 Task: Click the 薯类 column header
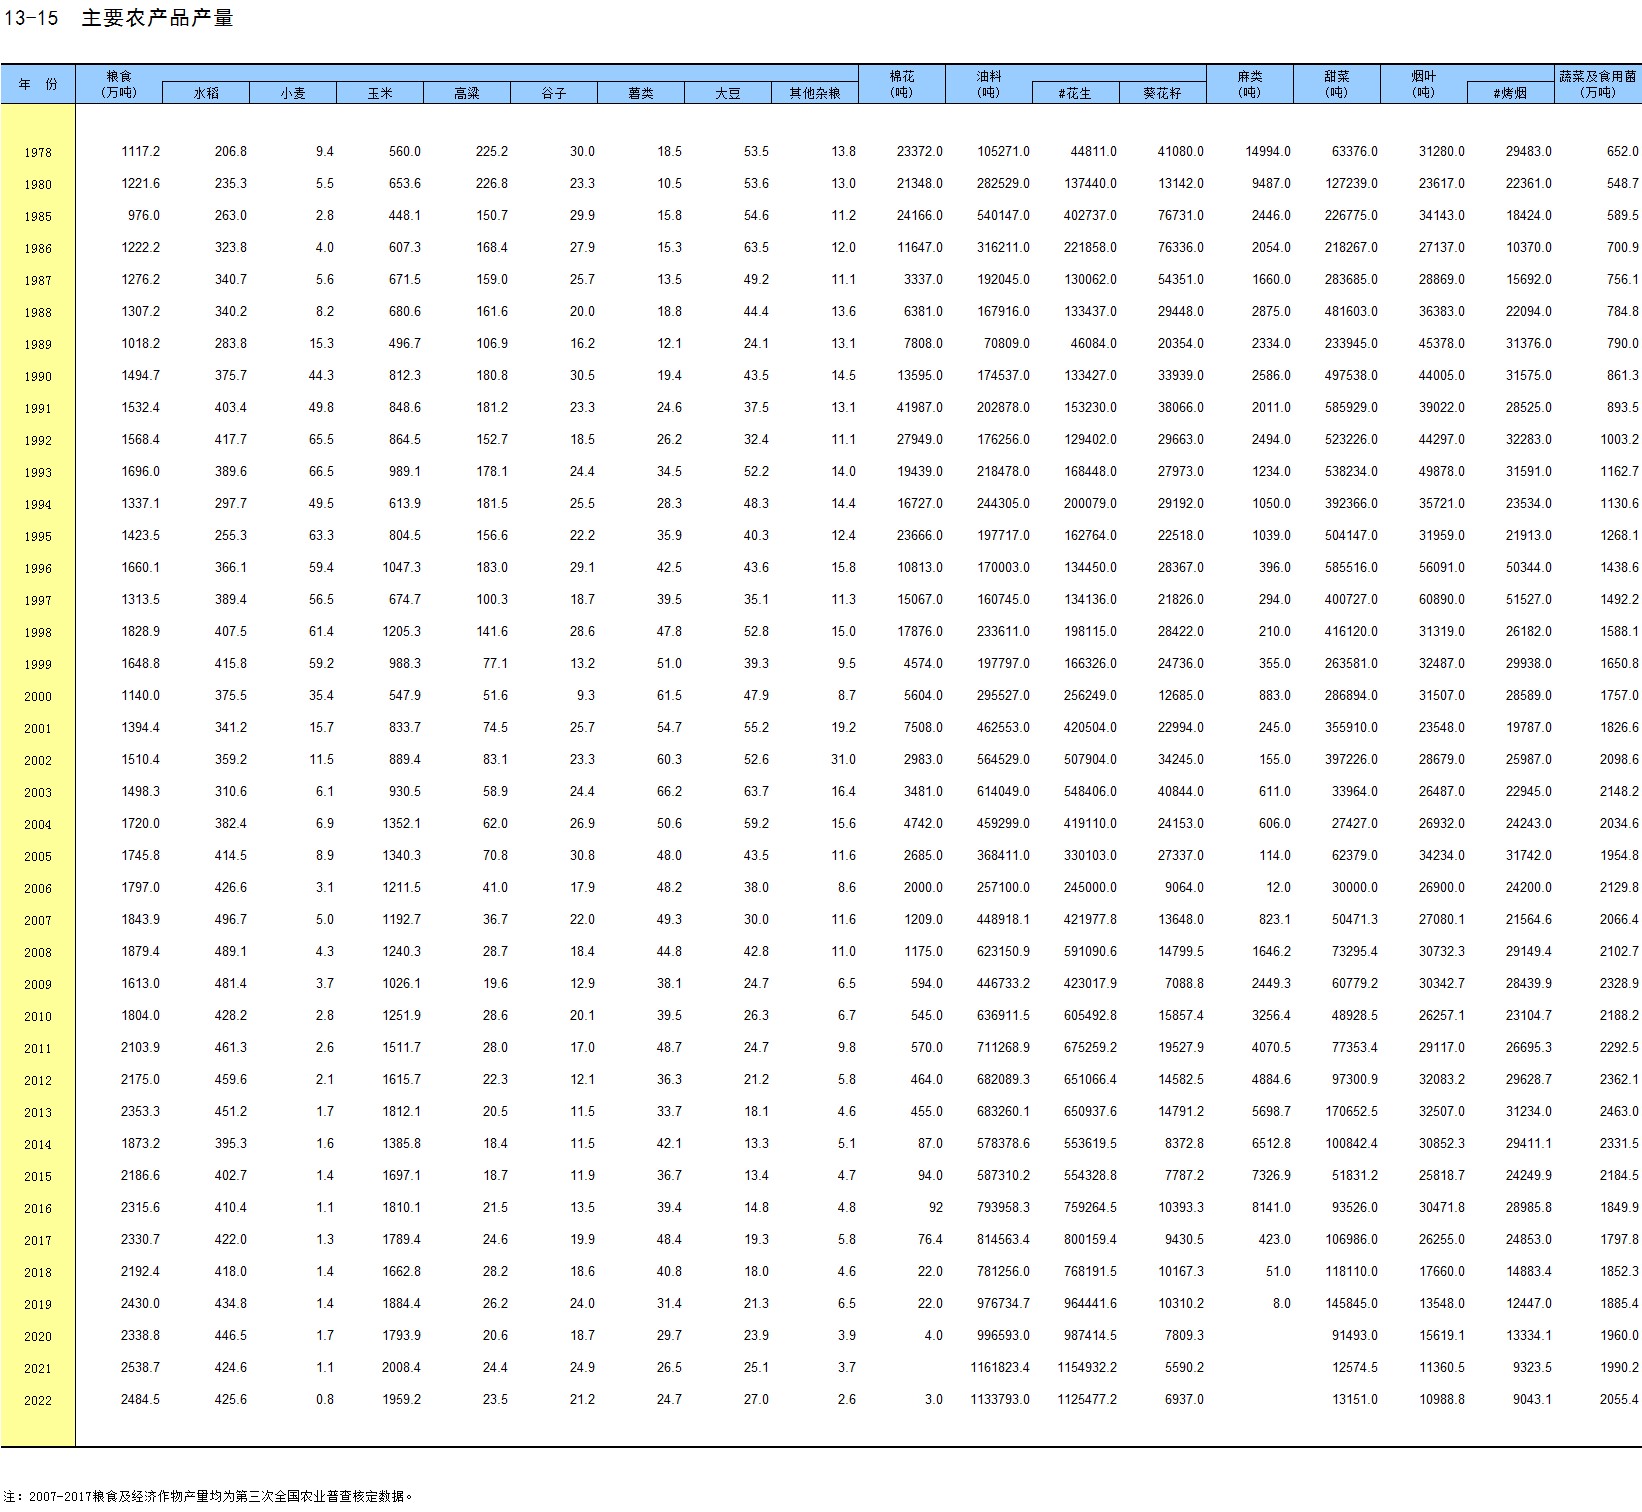(641, 93)
